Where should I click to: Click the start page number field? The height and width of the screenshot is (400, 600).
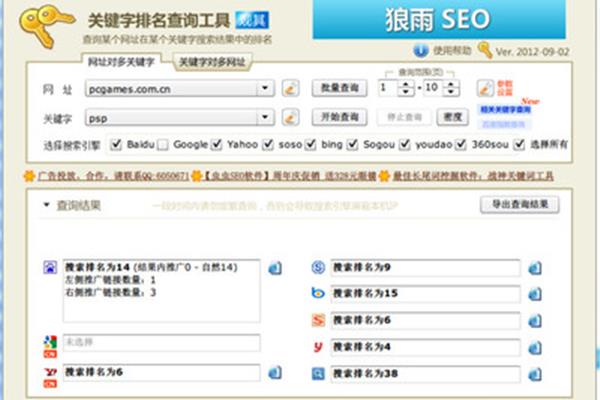pyautogui.click(x=388, y=88)
